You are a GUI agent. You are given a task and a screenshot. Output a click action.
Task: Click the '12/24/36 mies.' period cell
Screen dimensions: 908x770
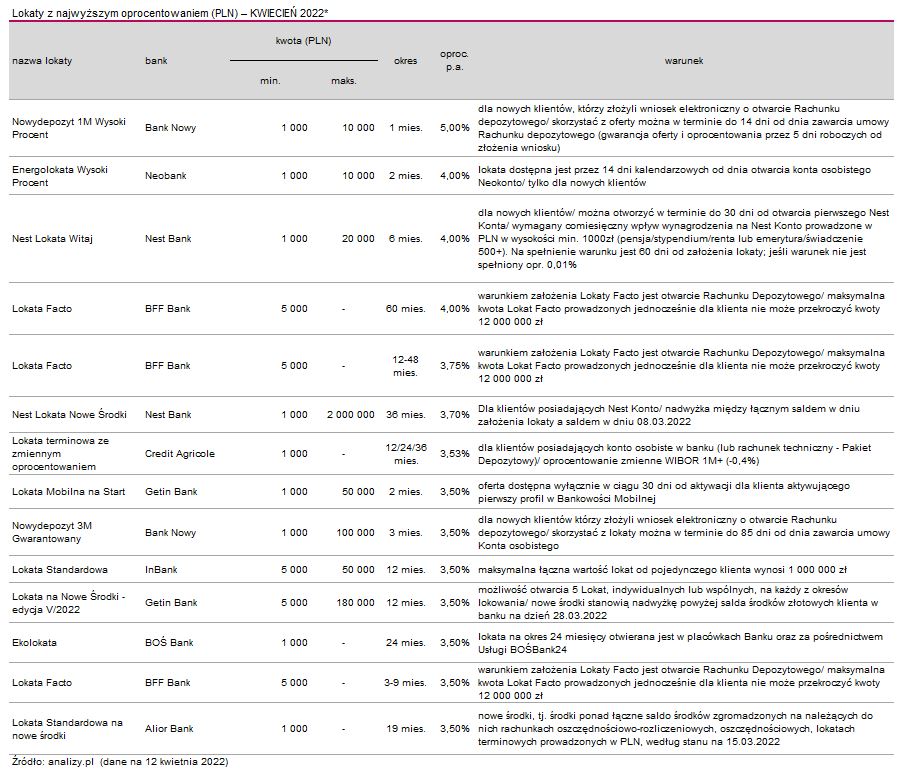click(406, 454)
